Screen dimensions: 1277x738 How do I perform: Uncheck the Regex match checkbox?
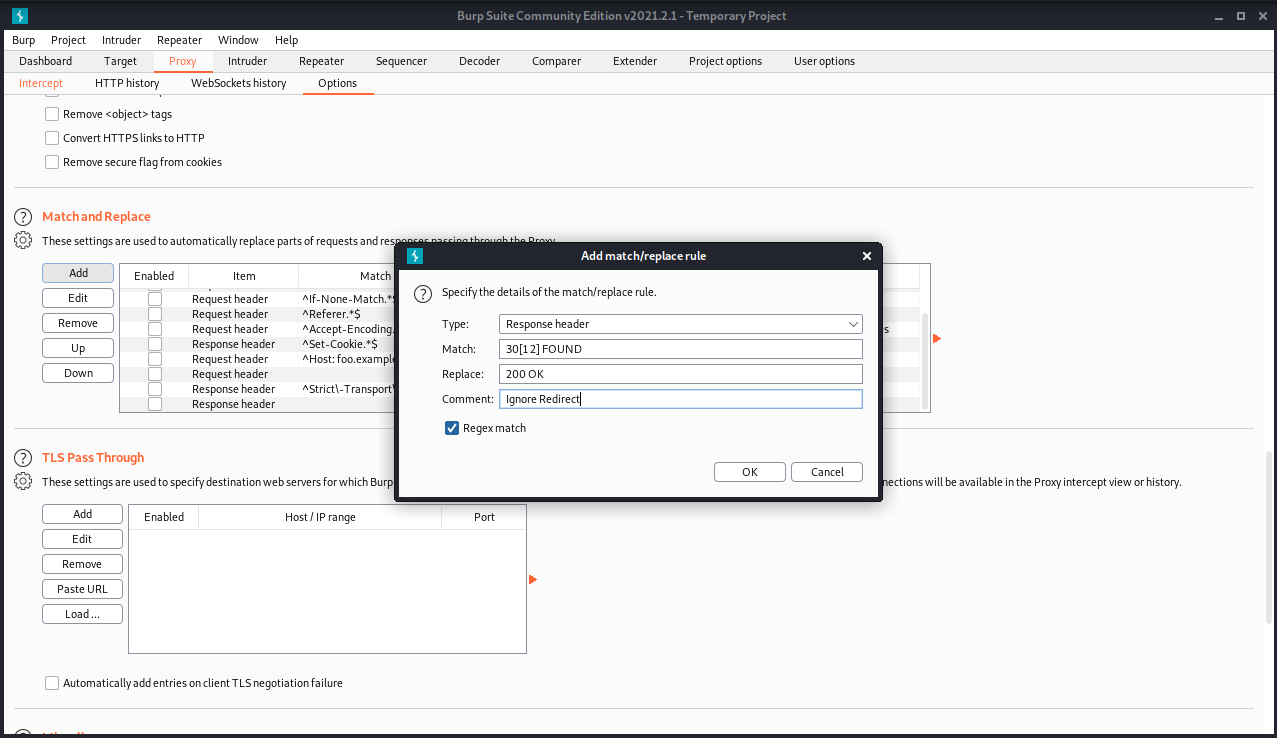pyautogui.click(x=452, y=428)
